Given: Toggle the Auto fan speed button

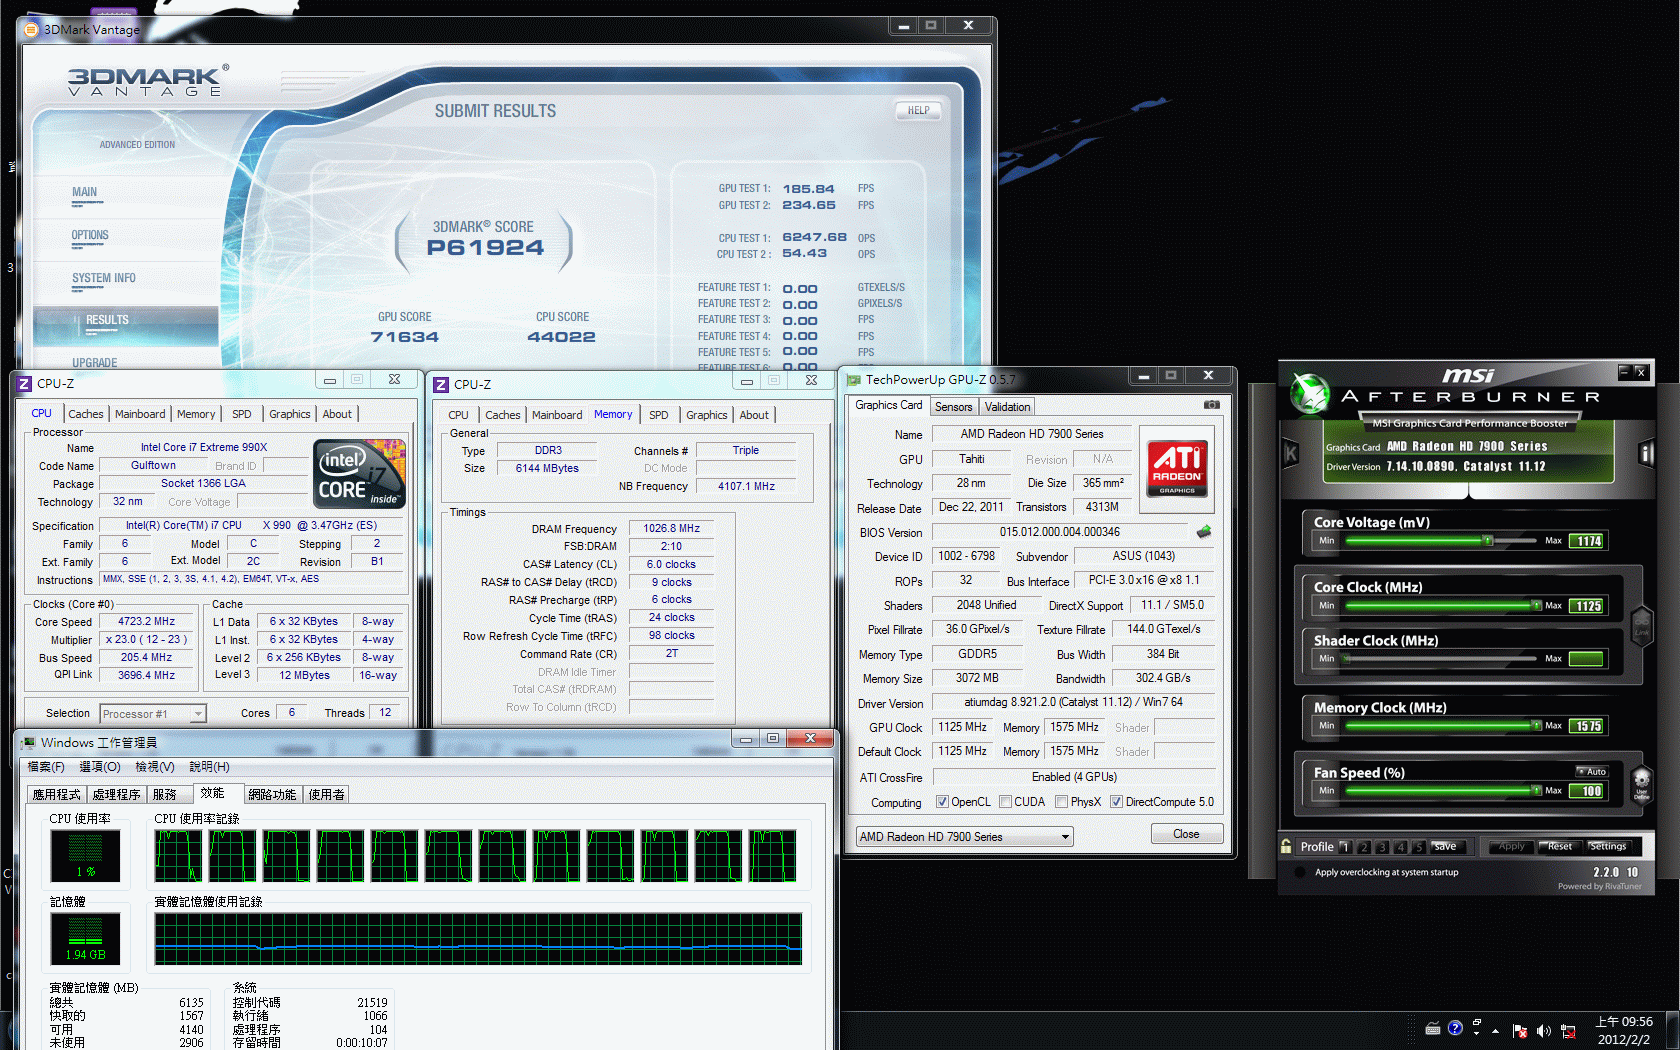Looking at the screenshot, I should (1592, 771).
